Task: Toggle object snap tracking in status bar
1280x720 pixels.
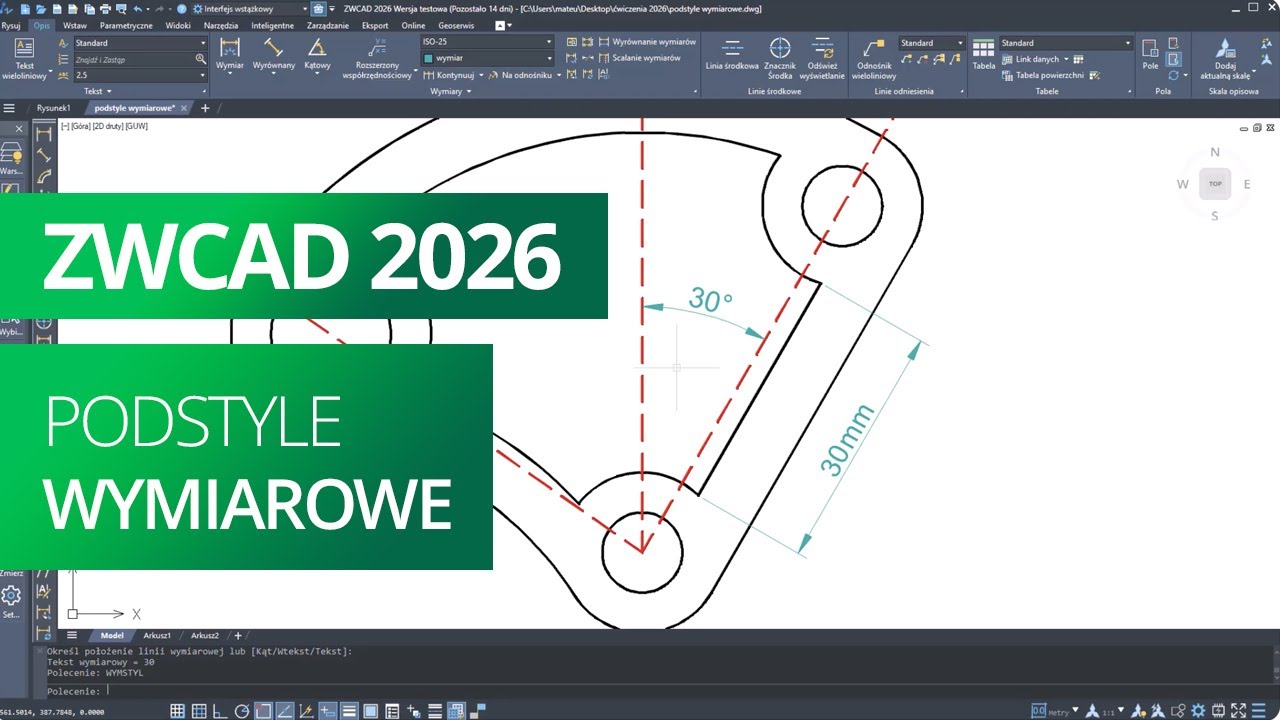Action: pos(284,711)
